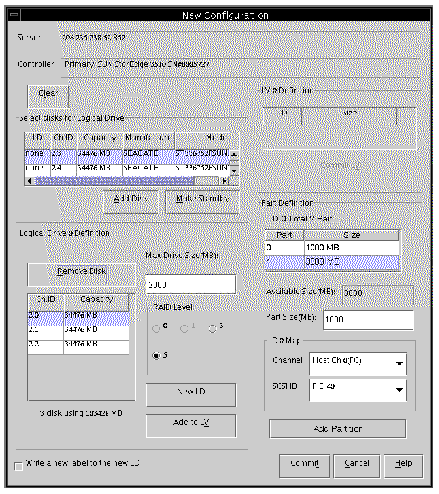Click the Size column header in Part table
Viewport: 439px width, 494px height.
[x=351, y=235]
